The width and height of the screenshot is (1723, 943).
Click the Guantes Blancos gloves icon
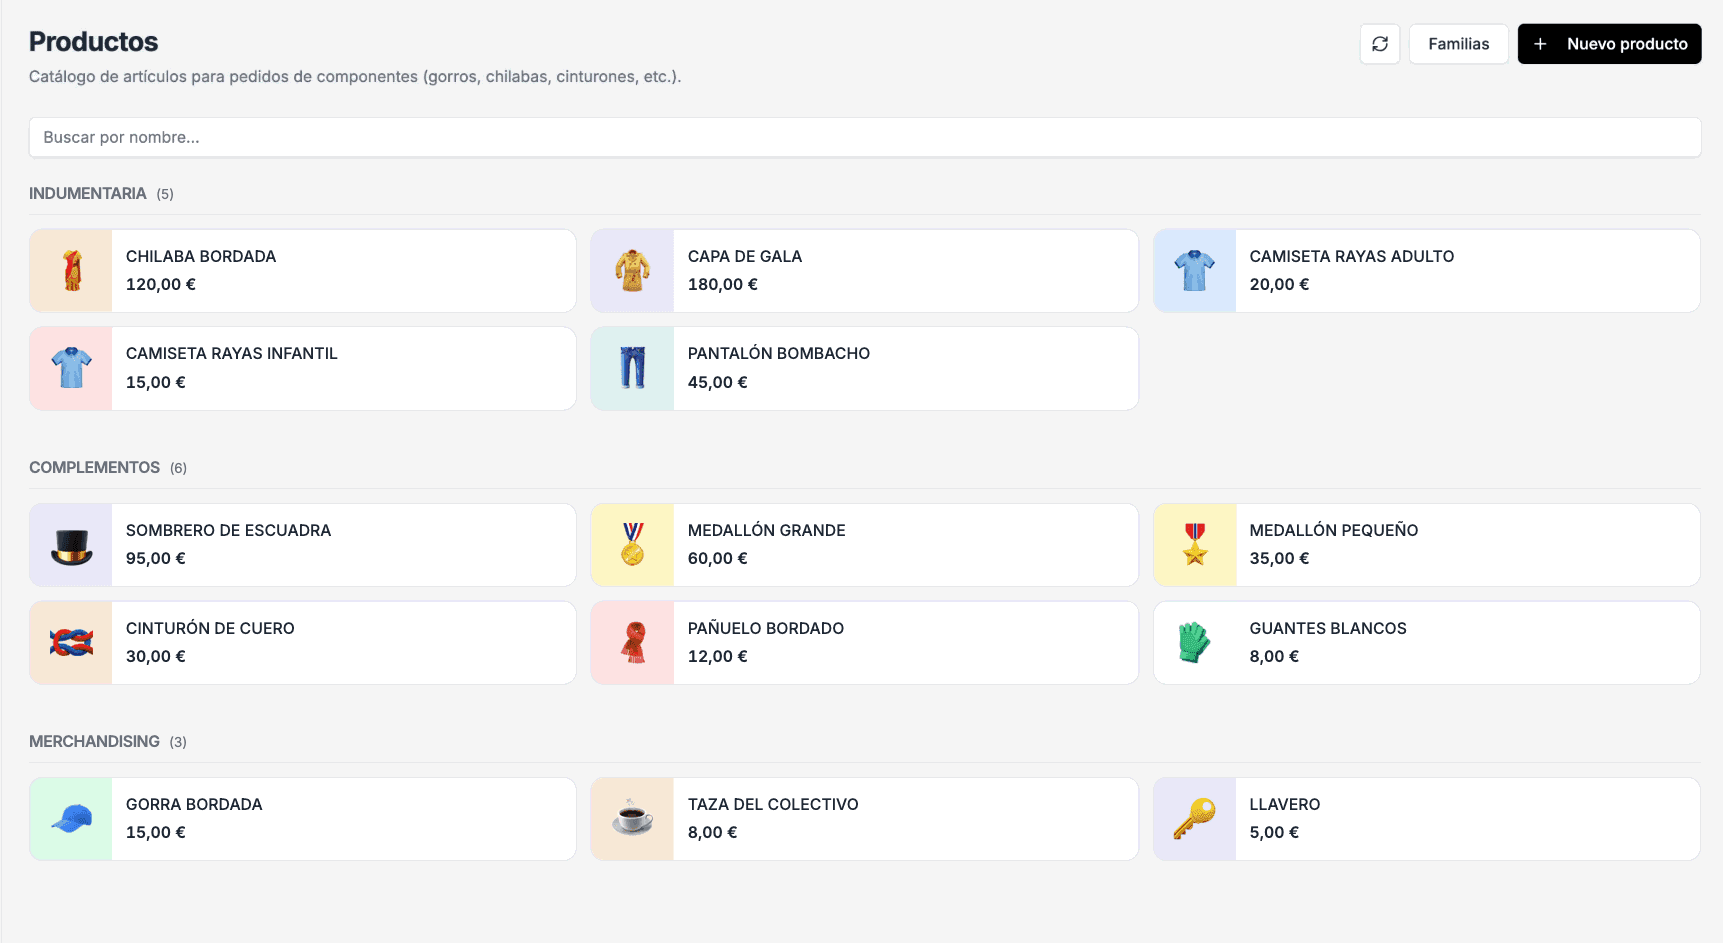pyautogui.click(x=1194, y=643)
